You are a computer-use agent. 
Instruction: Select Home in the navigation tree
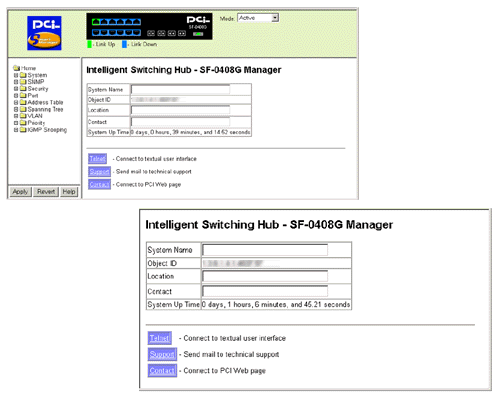click(x=28, y=68)
